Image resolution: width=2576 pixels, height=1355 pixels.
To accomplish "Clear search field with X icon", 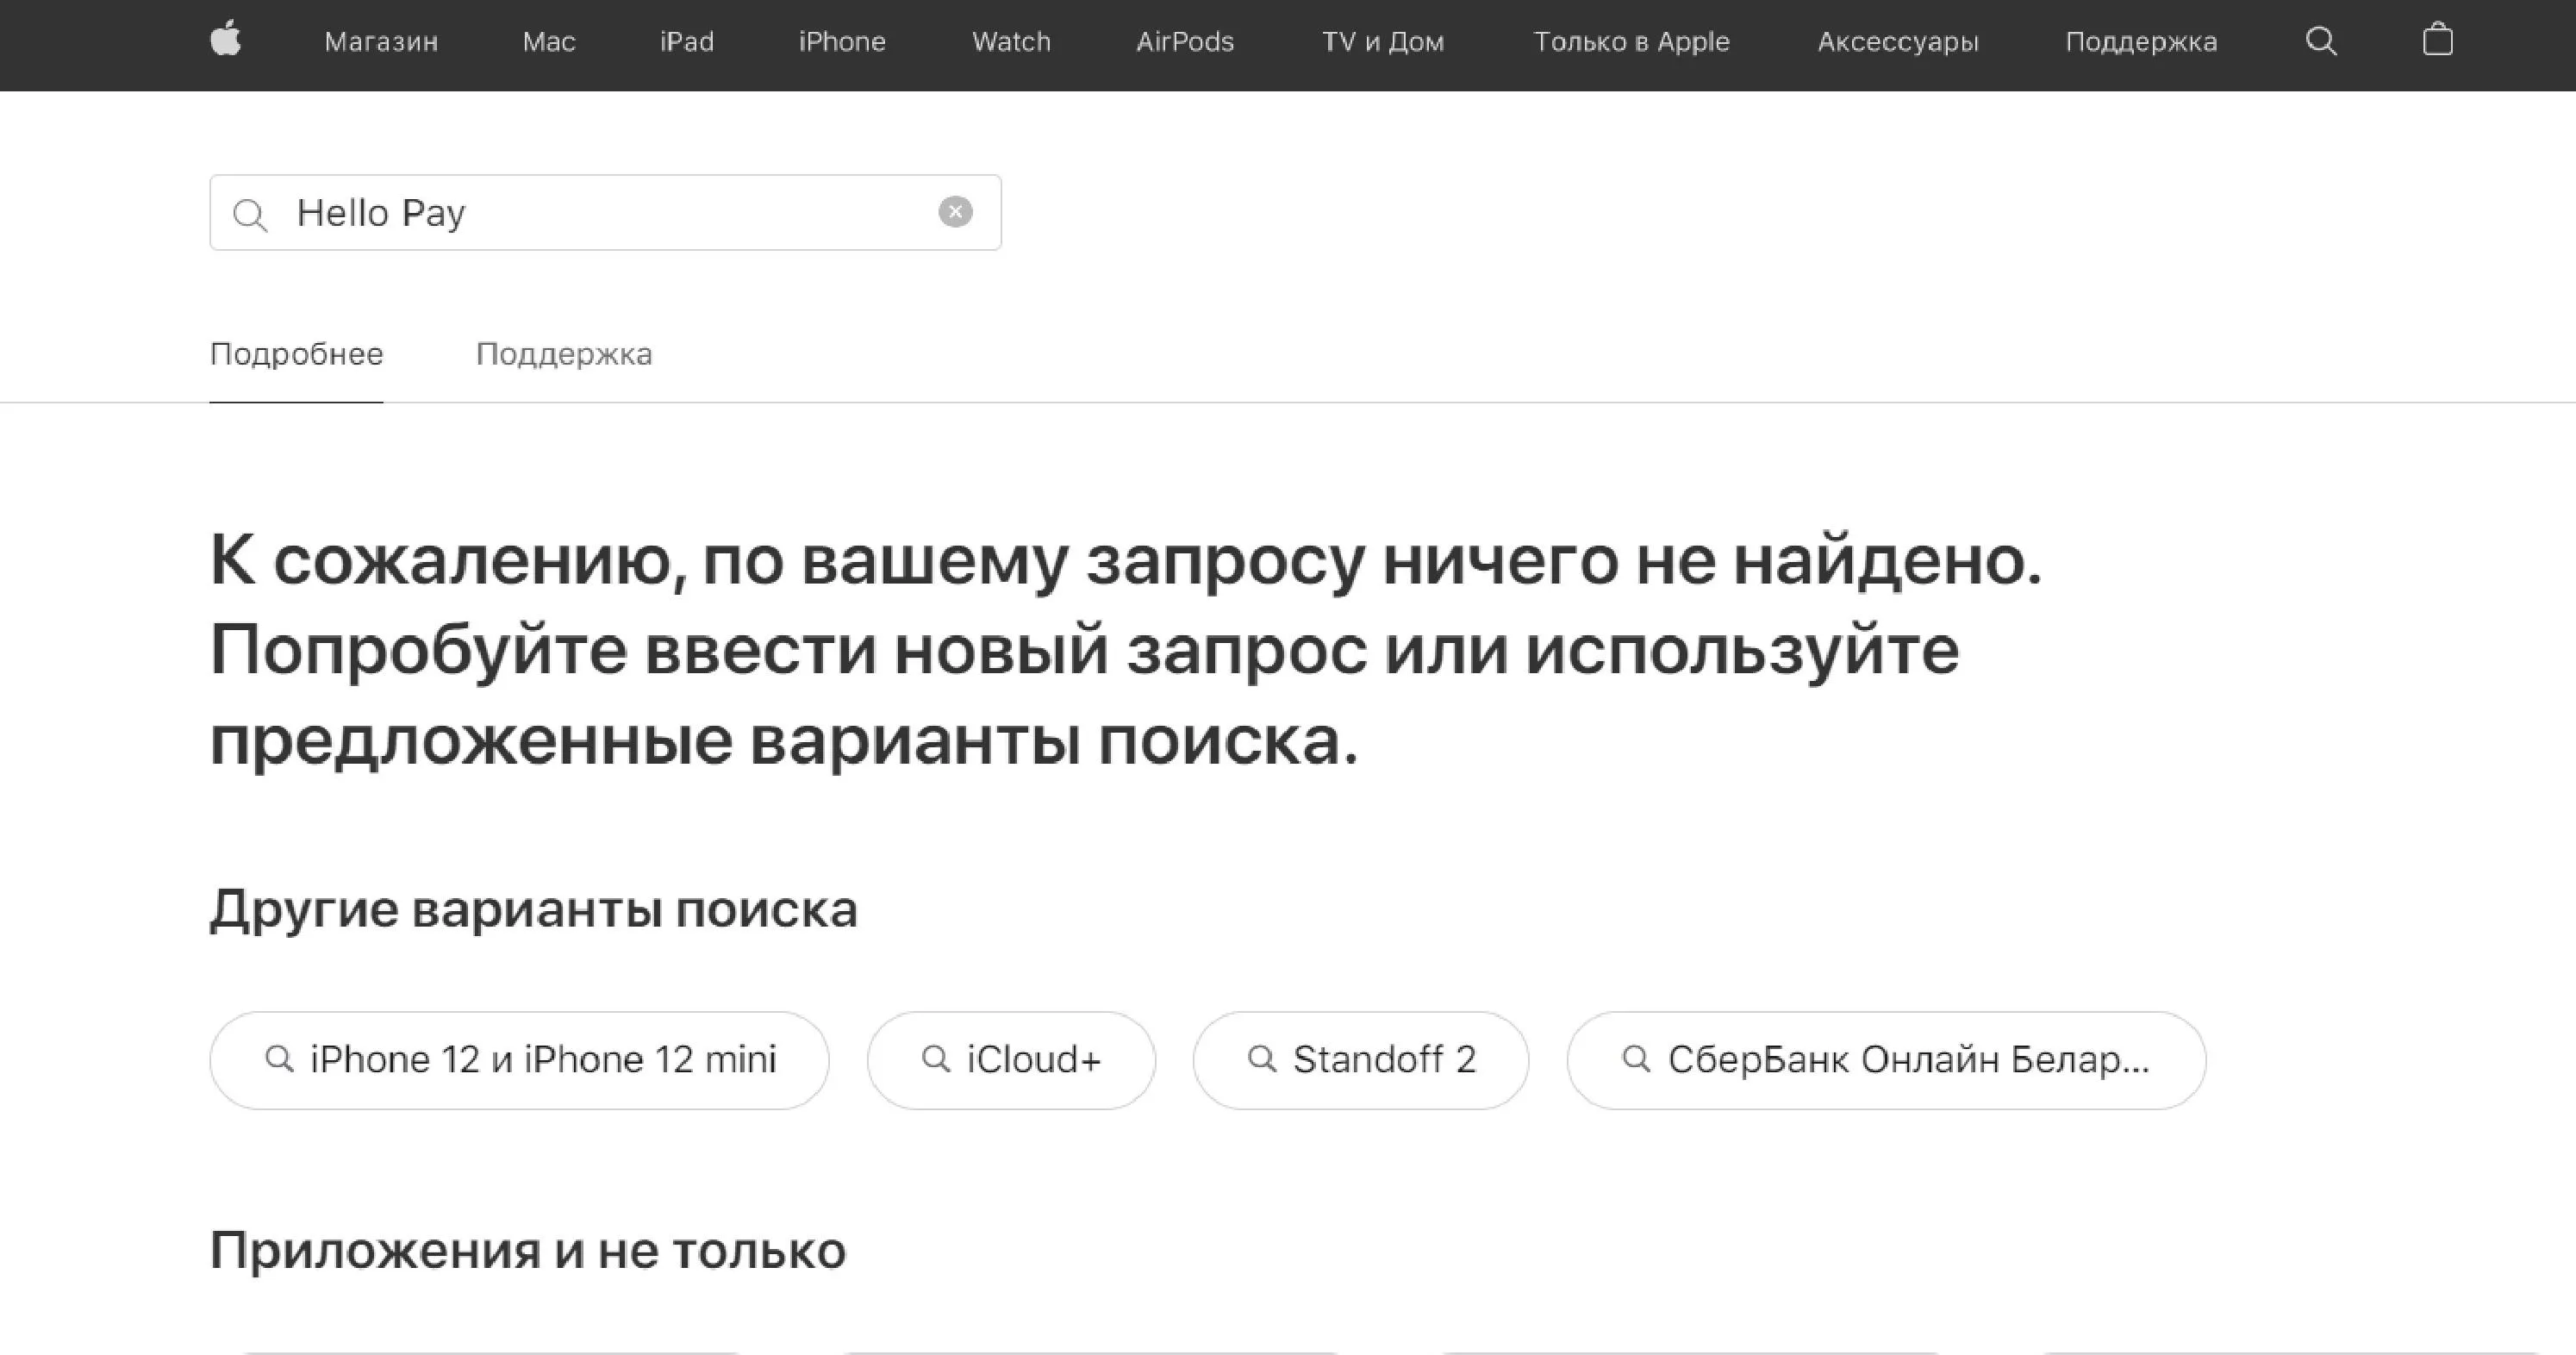I will coord(955,212).
